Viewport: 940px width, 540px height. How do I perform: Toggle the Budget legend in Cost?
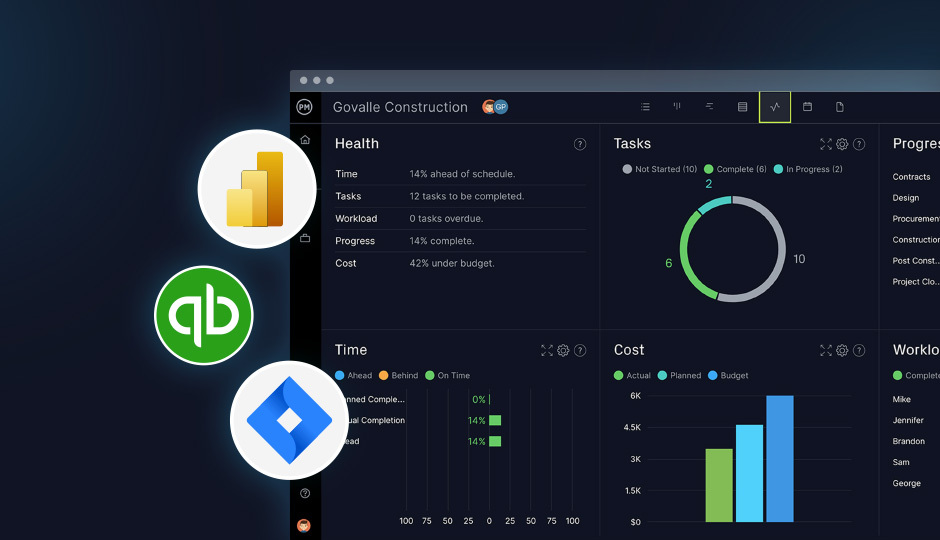[728, 375]
